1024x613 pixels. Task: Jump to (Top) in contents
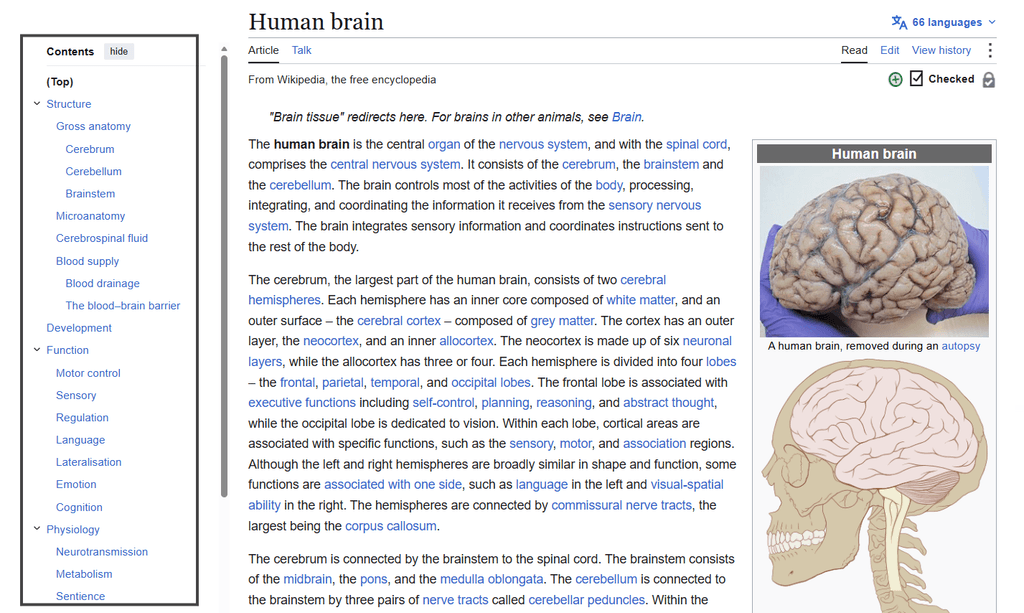pyautogui.click(x=59, y=82)
